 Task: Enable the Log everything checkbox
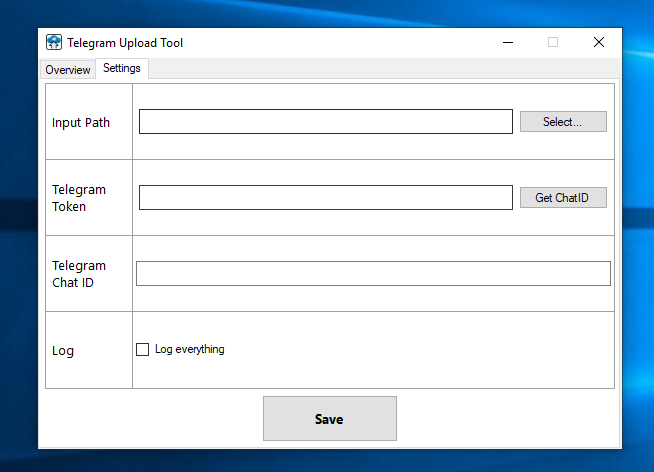click(143, 349)
